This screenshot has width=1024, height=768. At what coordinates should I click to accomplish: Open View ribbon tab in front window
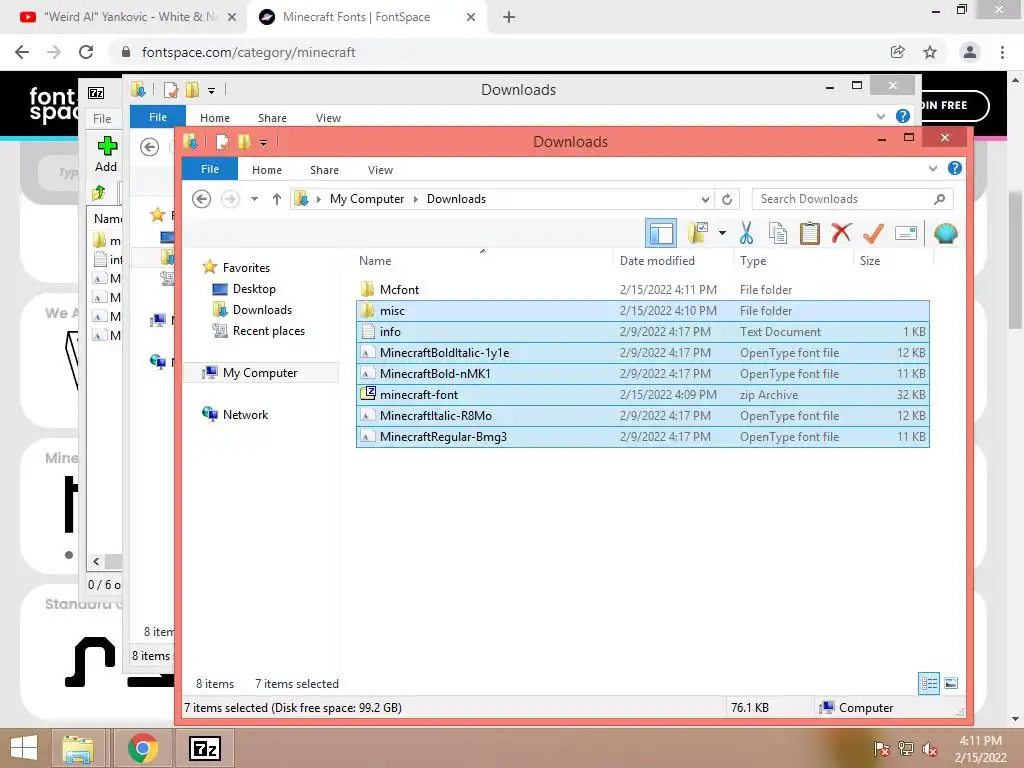[380, 170]
